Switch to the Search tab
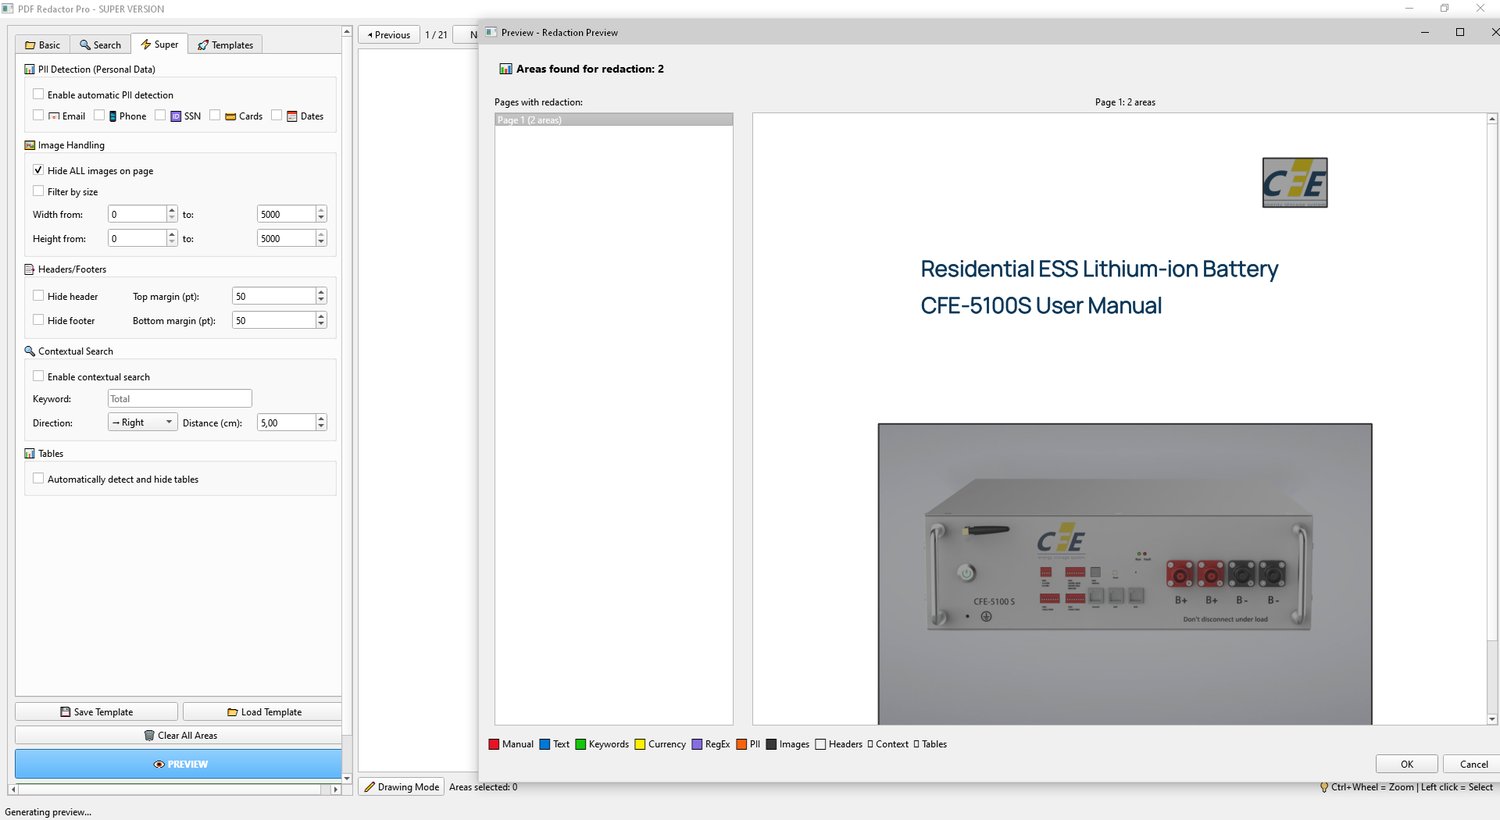This screenshot has width=1500, height=820. (x=100, y=45)
